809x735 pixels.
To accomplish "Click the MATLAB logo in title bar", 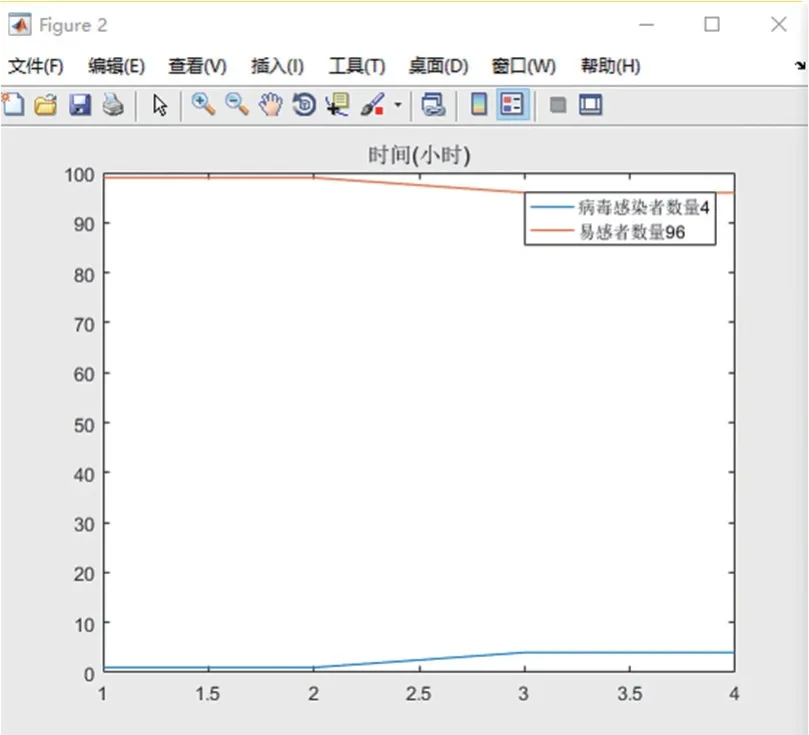I will tap(20, 25).
